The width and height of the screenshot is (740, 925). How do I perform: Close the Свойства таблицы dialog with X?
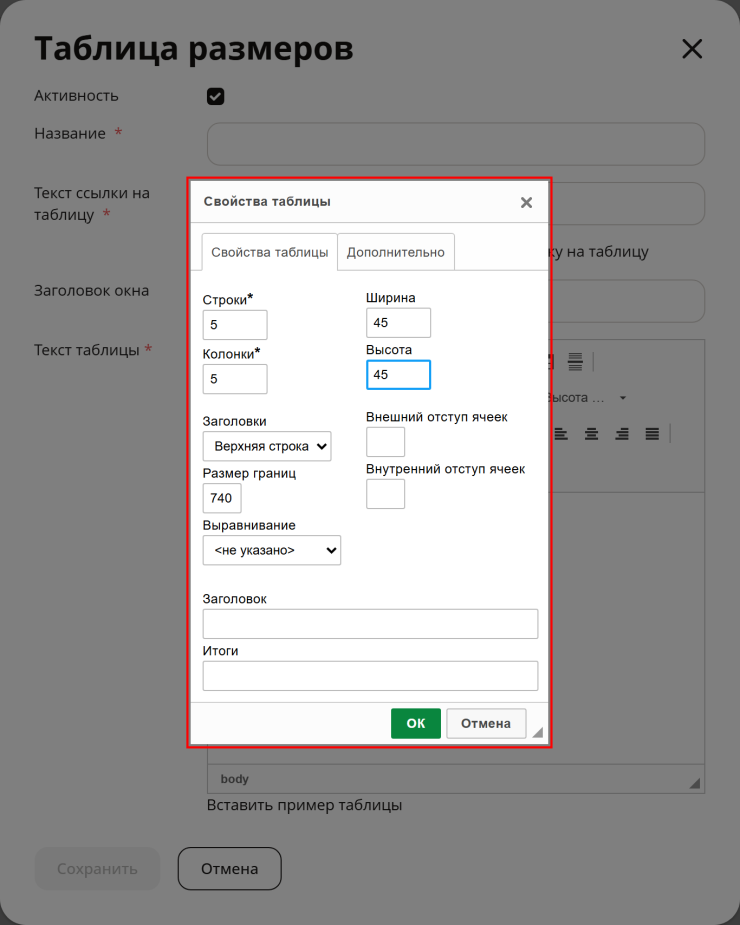tap(526, 202)
